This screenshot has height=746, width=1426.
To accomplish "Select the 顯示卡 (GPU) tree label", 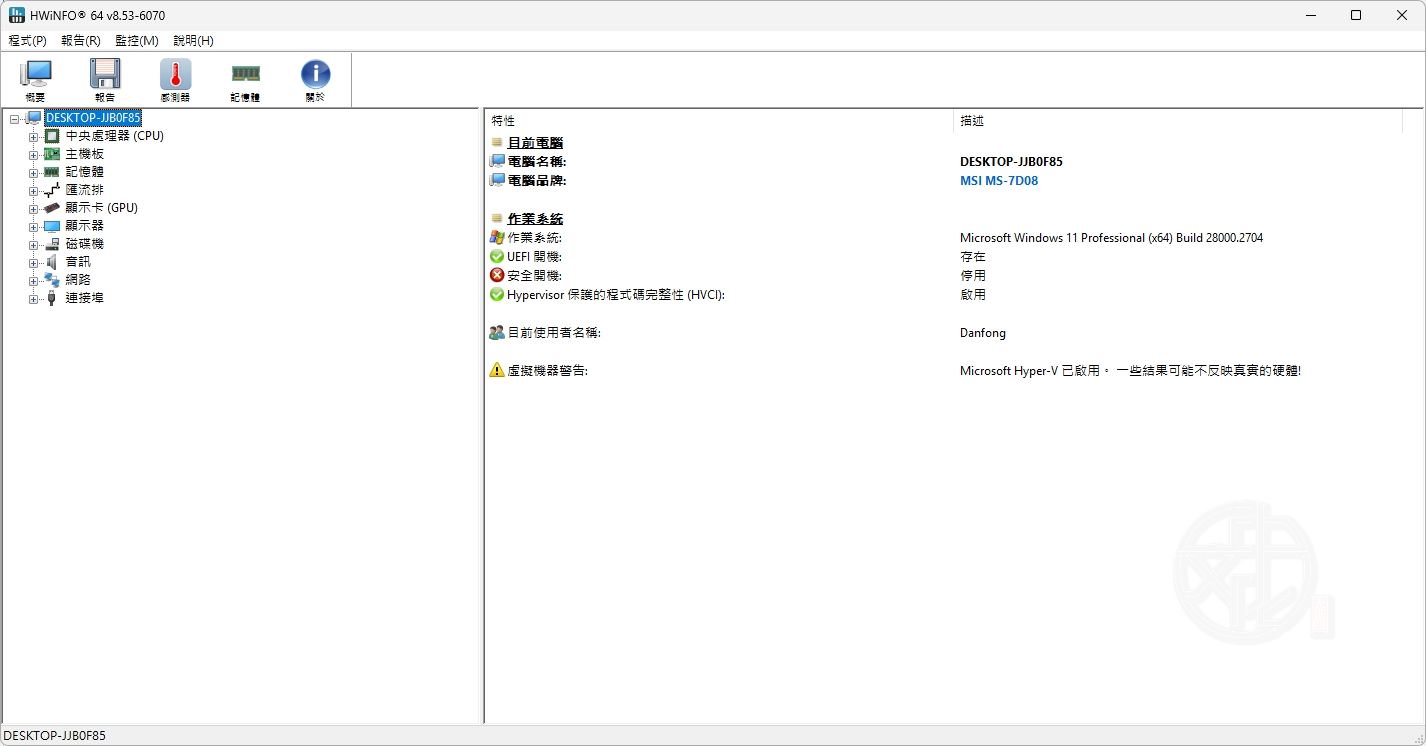I will click(x=101, y=208).
